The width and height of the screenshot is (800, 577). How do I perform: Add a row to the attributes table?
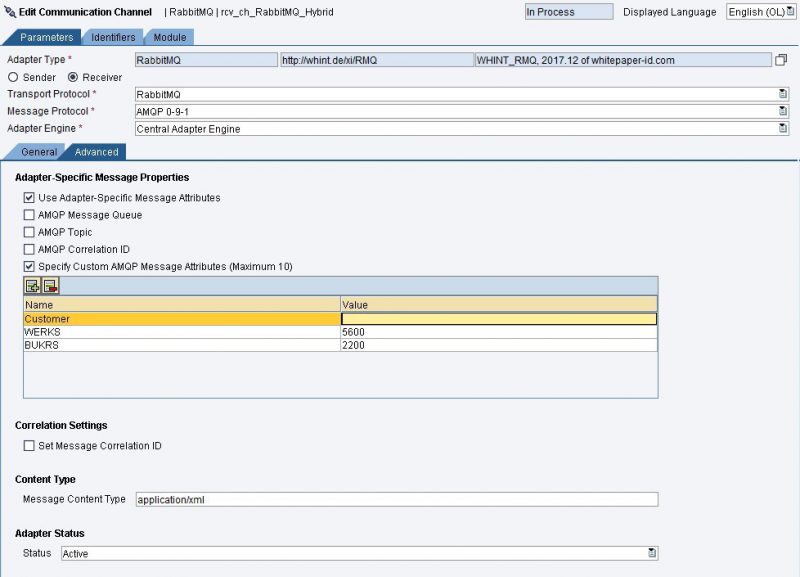coord(32,286)
